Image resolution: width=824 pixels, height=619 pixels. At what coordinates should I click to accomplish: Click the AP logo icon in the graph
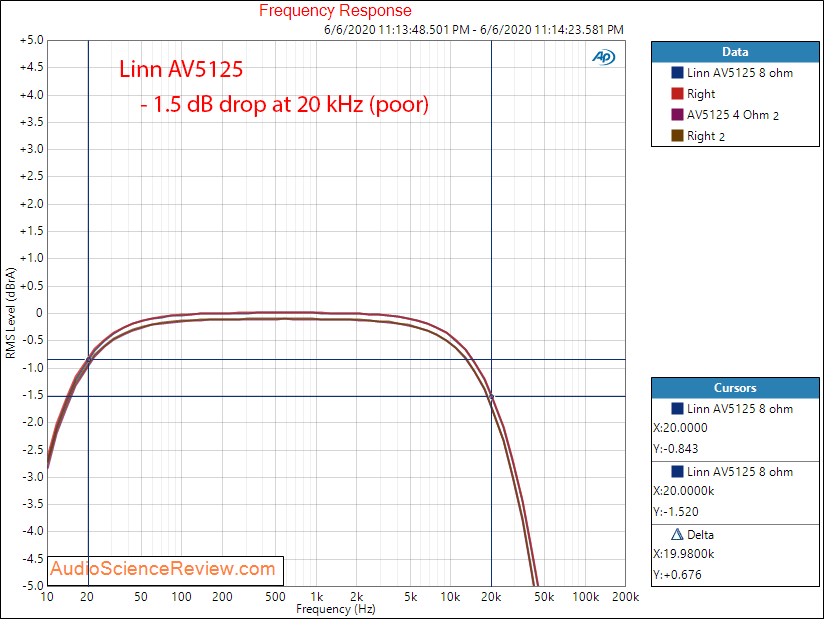[603, 57]
